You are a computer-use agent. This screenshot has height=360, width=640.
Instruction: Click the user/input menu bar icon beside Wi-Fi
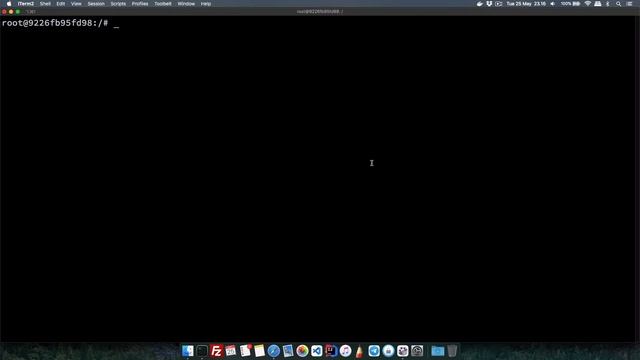coord(598,4)
